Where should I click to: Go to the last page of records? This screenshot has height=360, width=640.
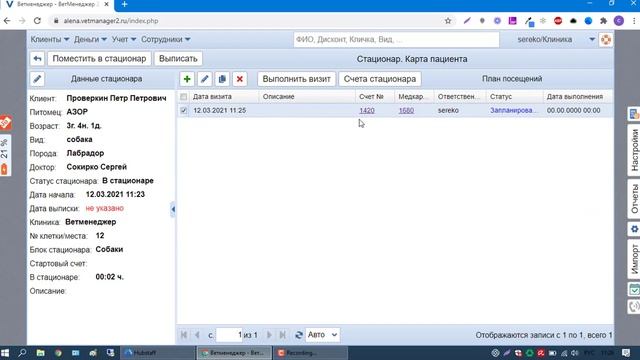point(282,335)
